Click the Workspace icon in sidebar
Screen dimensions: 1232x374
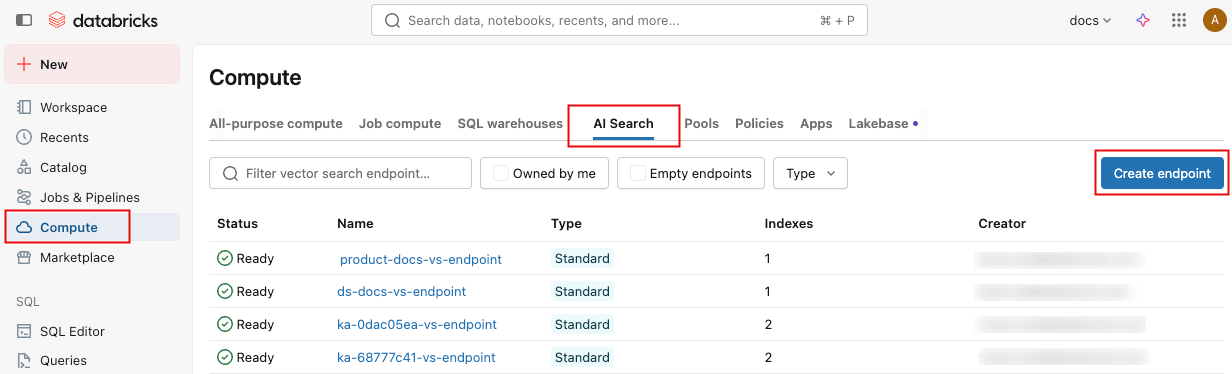click(25, 107)
